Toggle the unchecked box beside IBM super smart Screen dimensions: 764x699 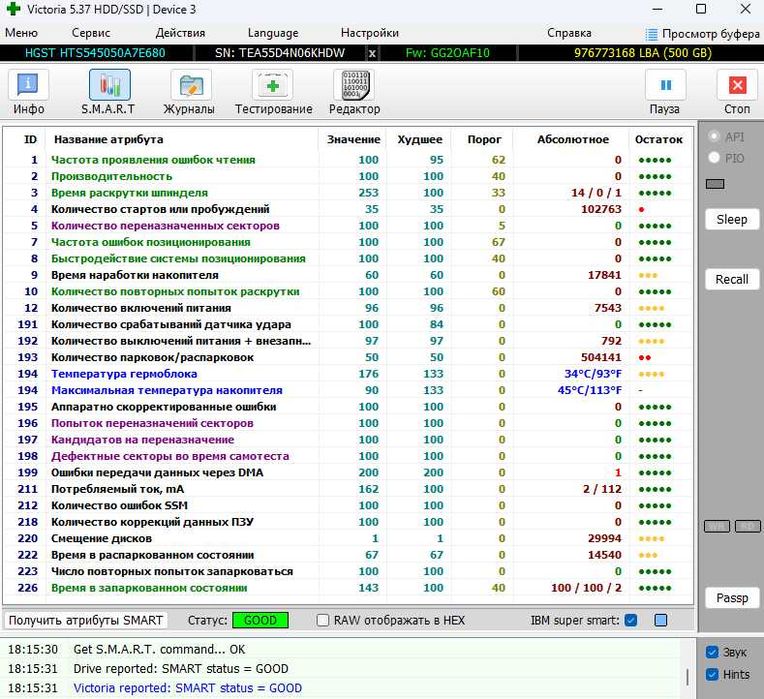[661, 620]
